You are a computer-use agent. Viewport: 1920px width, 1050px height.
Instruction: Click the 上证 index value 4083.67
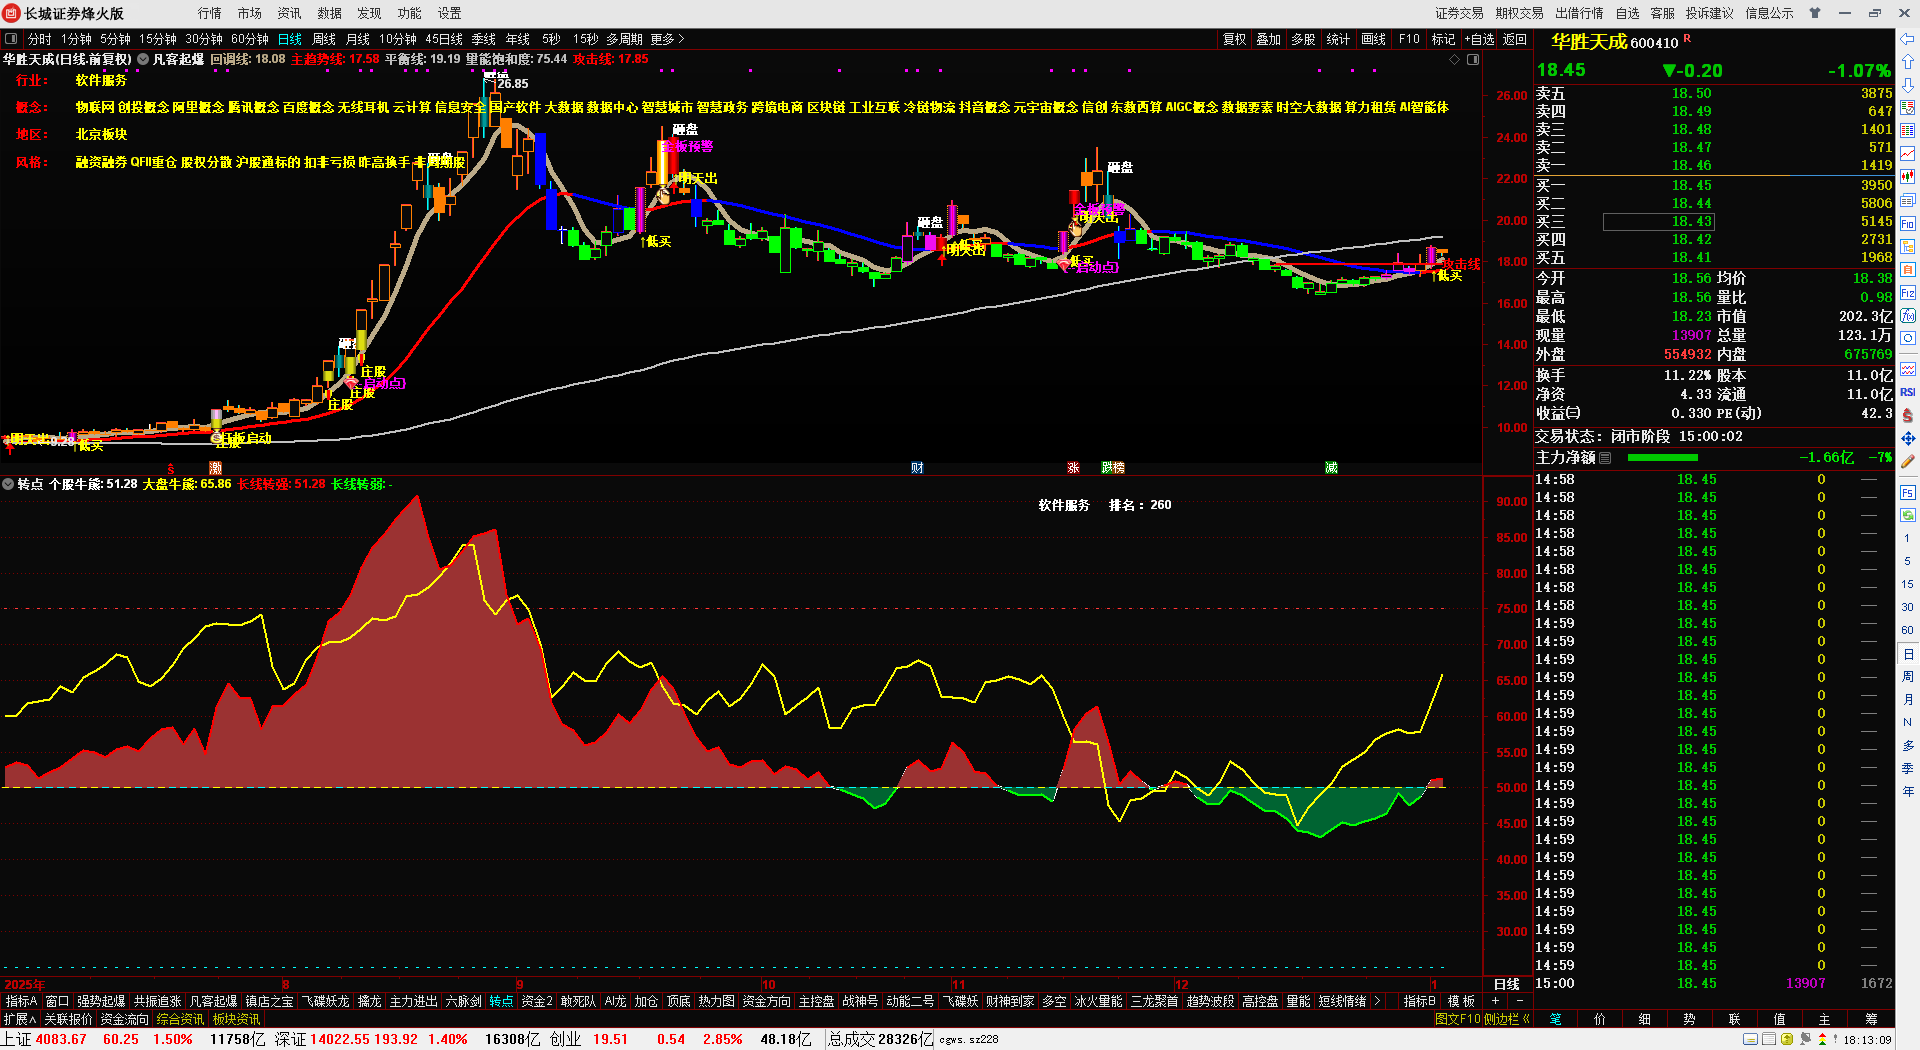click(61, 1040)
